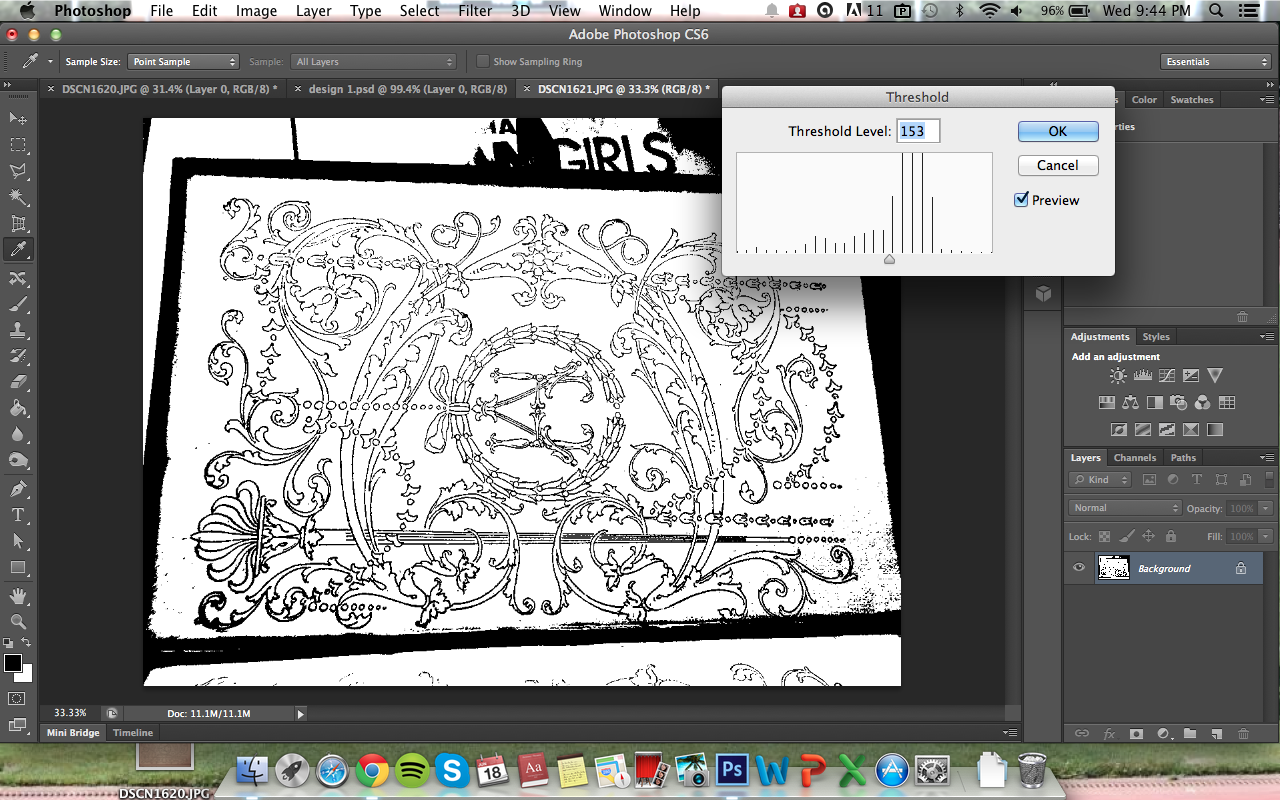Open the layer filter Kind dropdown

tap(1100, 479)
